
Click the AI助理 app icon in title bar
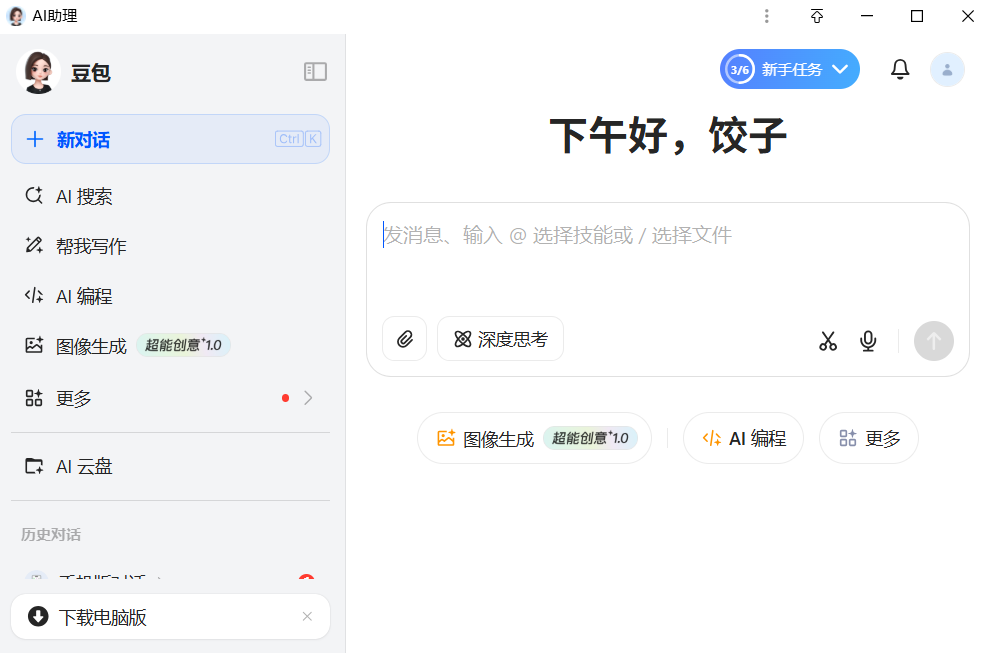[x=16, y=16]
